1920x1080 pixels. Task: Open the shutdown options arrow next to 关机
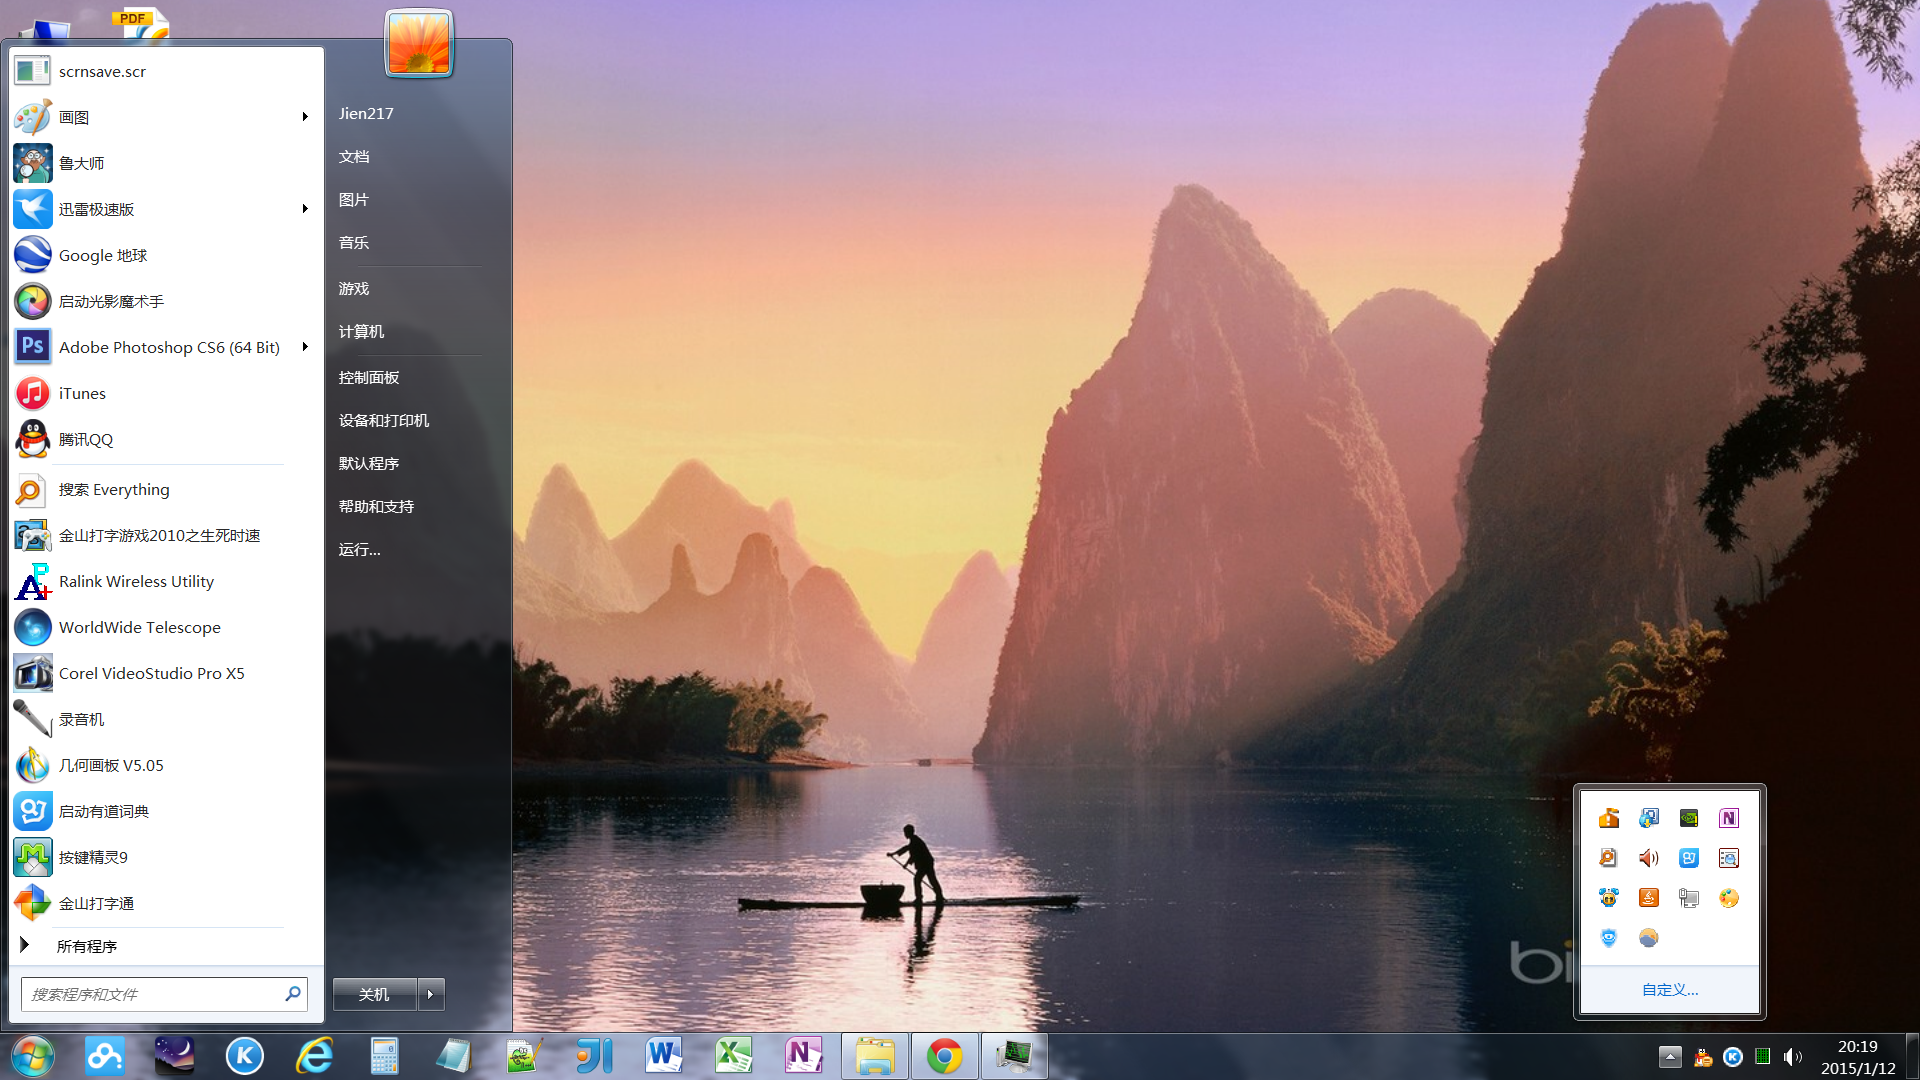pos(431,994)
